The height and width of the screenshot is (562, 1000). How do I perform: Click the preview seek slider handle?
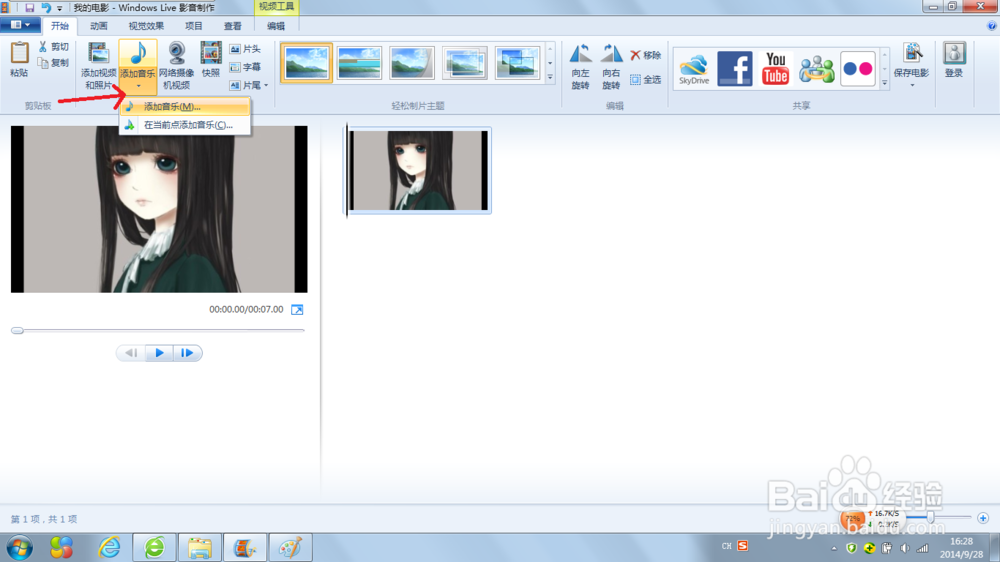[x=17, y=330]
